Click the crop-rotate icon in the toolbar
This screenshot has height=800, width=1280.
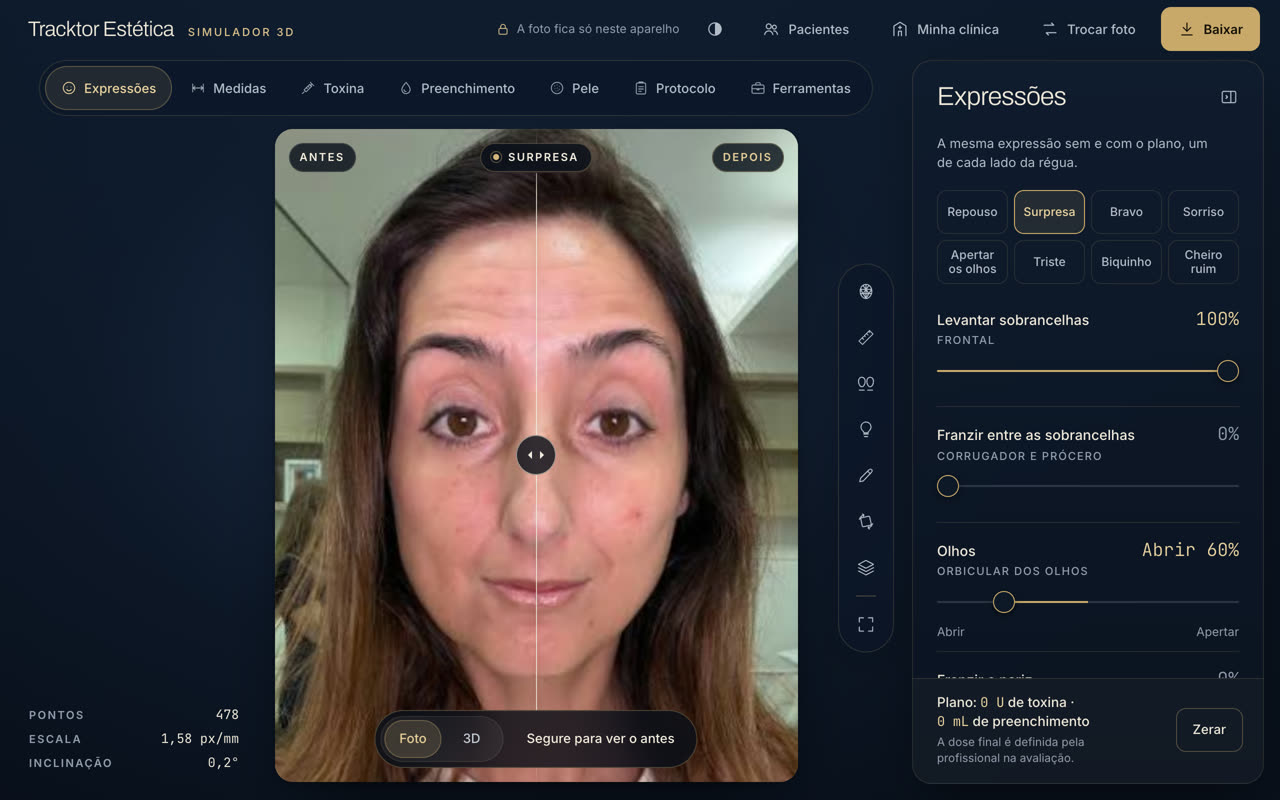(866, 521)
